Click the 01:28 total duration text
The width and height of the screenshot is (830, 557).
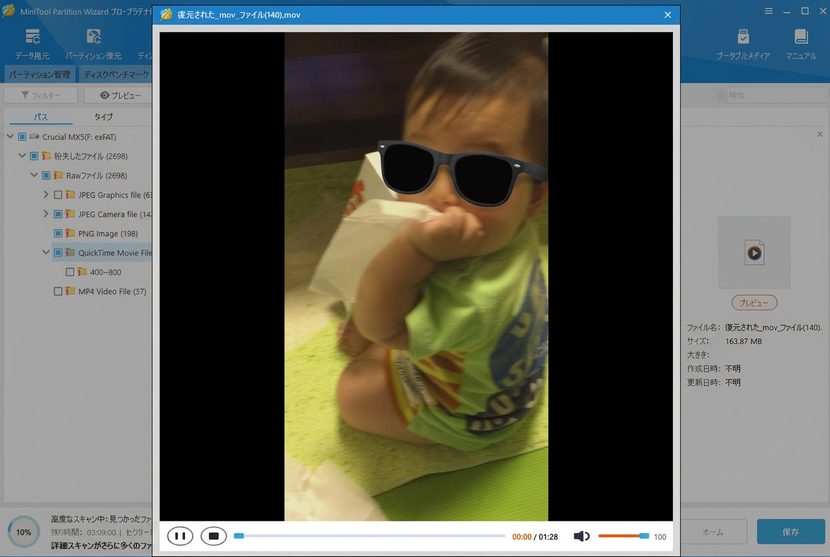tap(548, 536)
